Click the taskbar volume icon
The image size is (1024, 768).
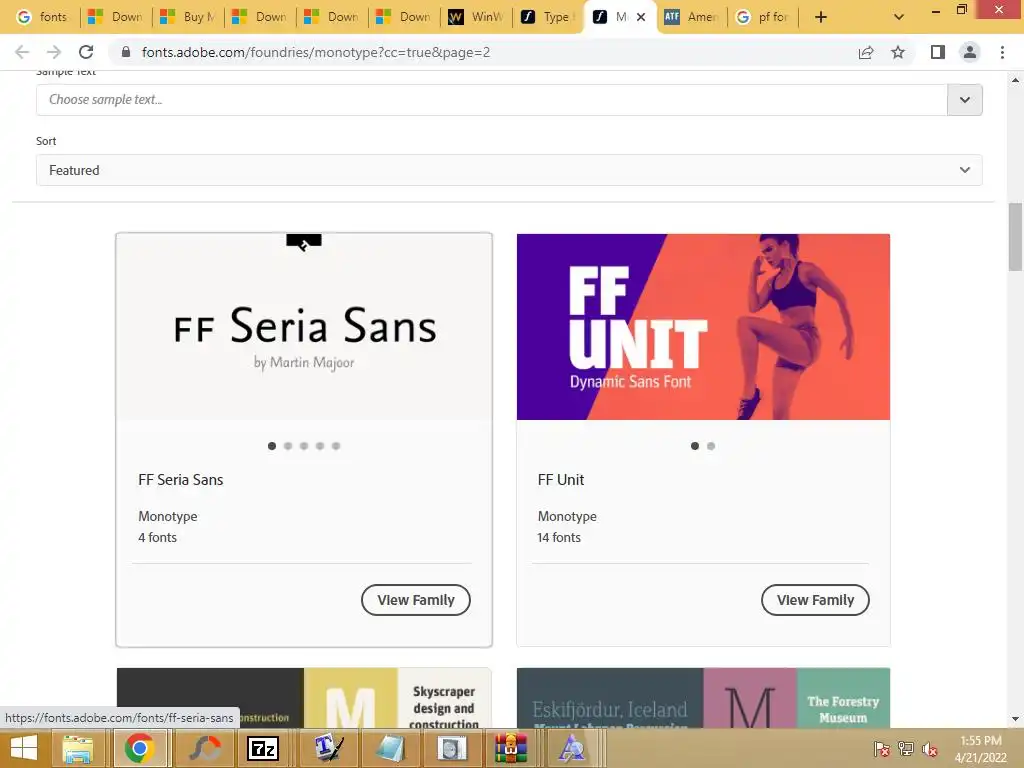tap(930, 749)
